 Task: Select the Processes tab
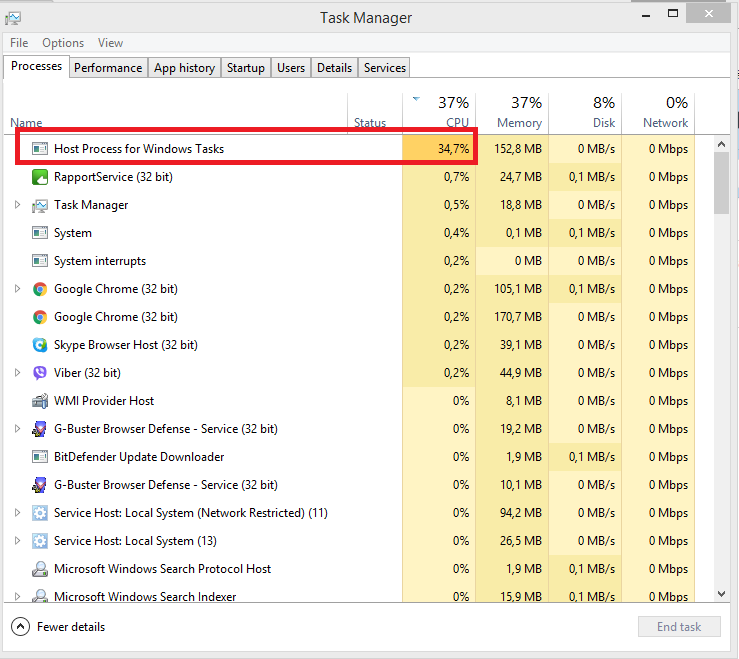(x=36, y=66)
